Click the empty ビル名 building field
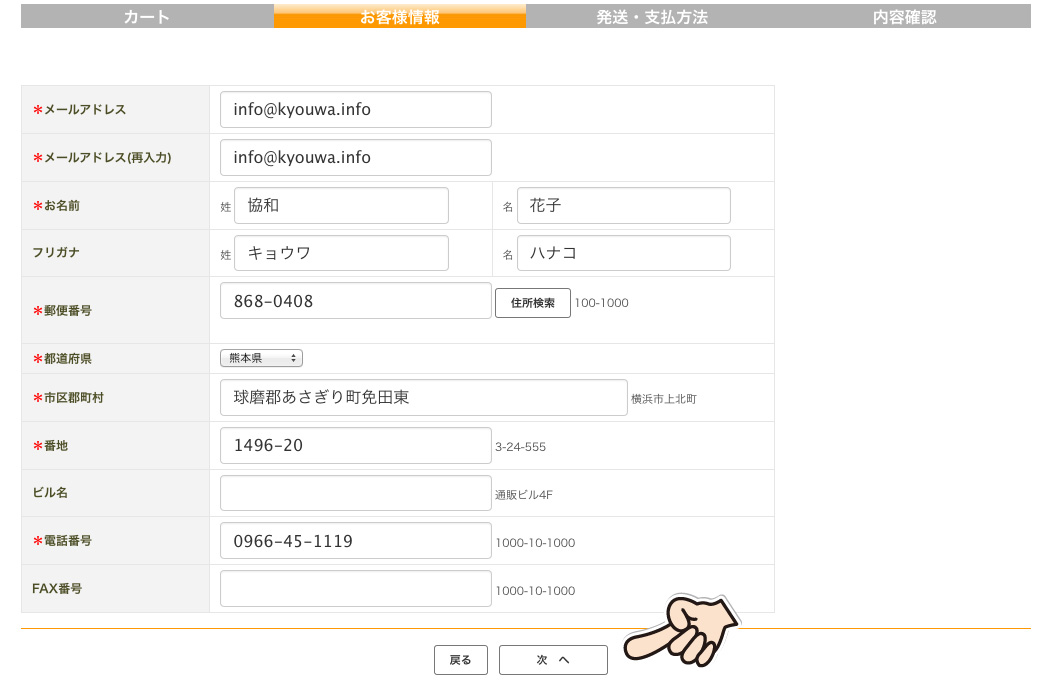 (355, 493)
